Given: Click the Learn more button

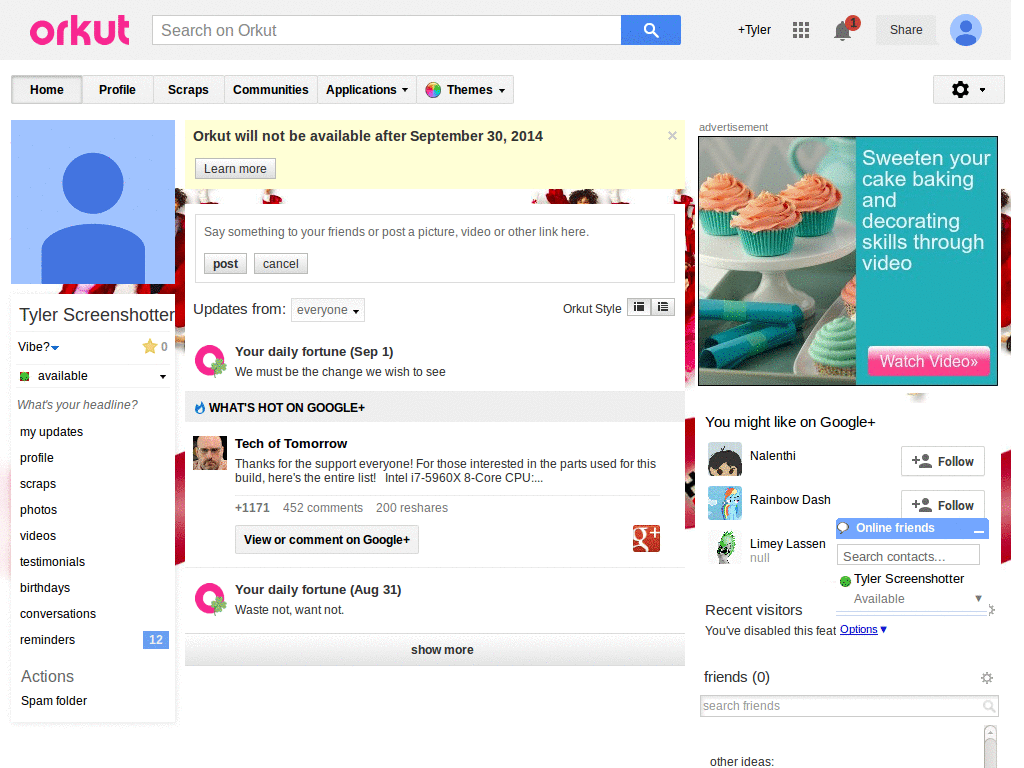Looking at the screenshot, I should click(x=235, y=168).
